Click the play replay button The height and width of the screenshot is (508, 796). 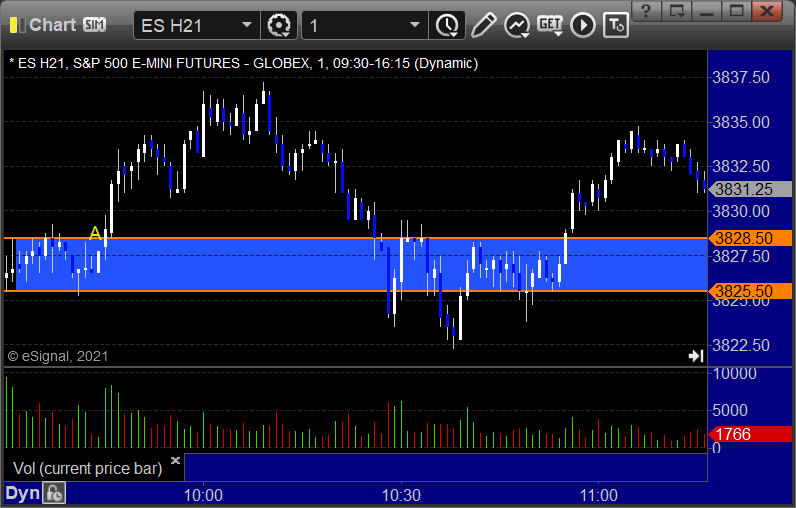click(x=583, y=25)
